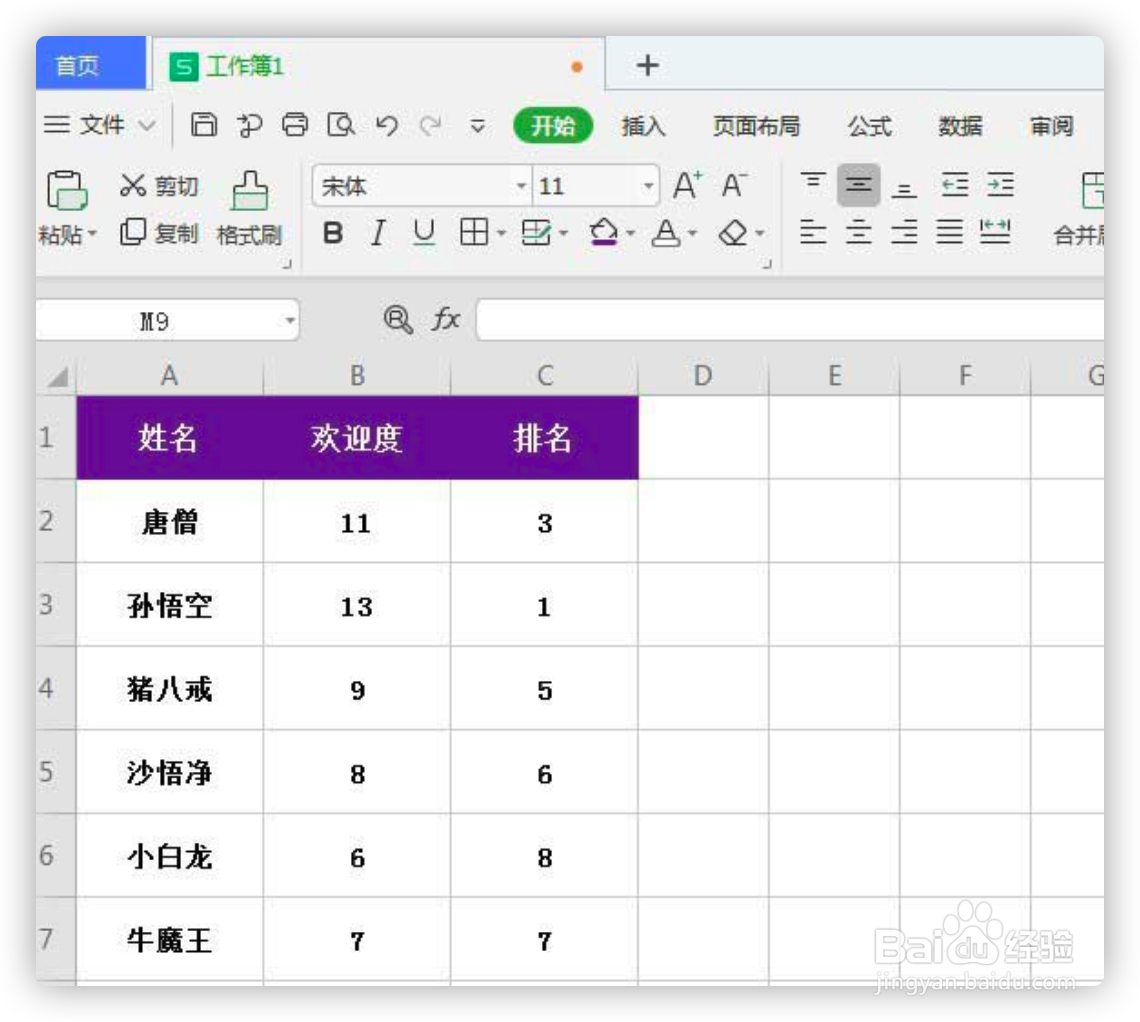This screenshot has width=1140, height=1022.
Task: Insert function with fx icon
Action: point(445,318)
